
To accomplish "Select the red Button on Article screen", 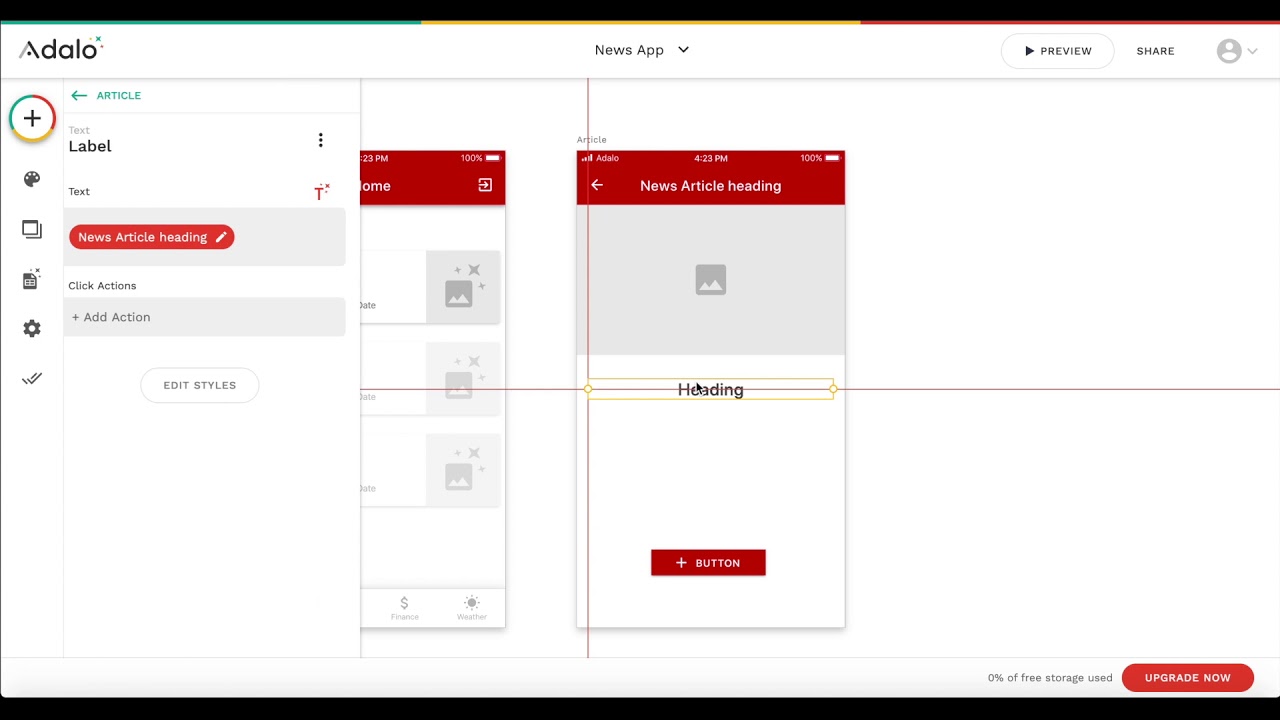I will tap(708, 563).
